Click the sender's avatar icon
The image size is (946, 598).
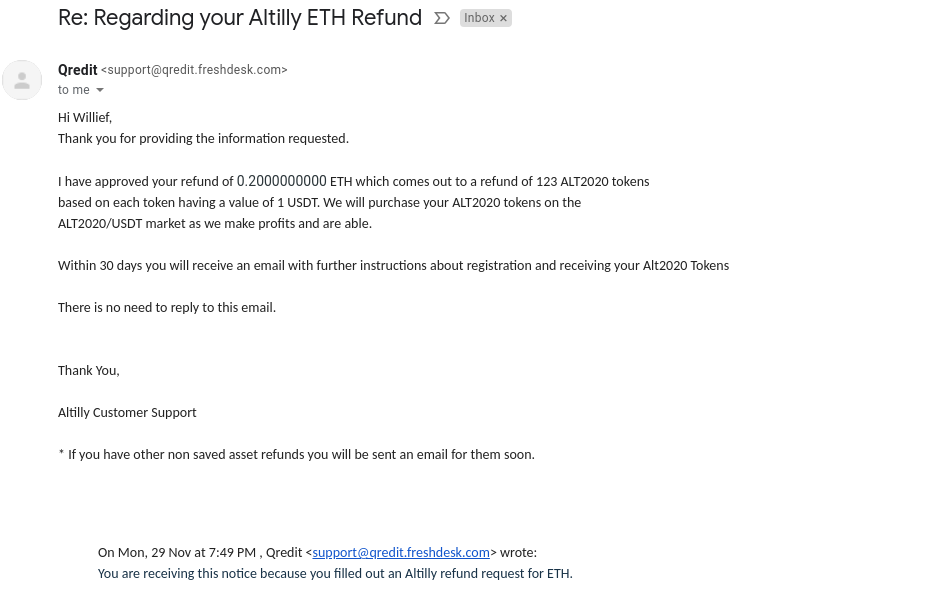pyautogui.click(x=22, y=80)
